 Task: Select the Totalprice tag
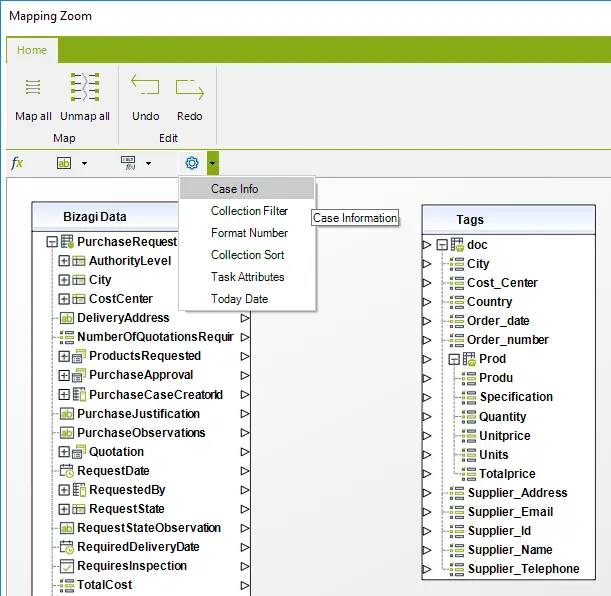pos(507,474)
